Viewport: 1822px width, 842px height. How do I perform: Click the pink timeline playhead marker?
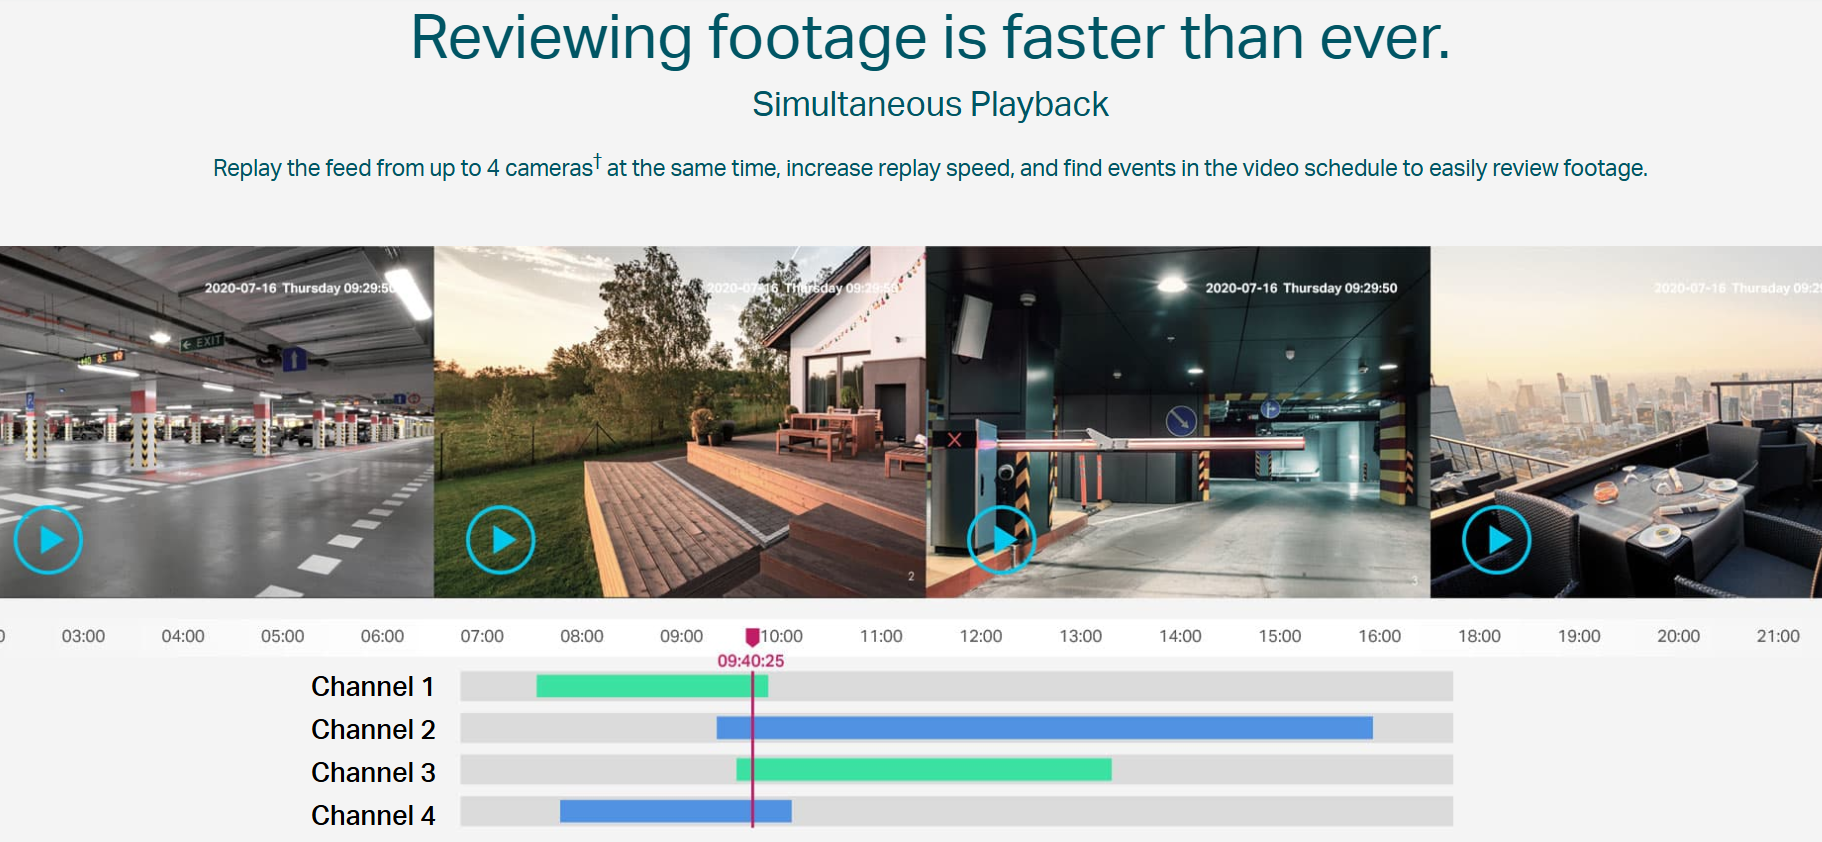point(752,637)
